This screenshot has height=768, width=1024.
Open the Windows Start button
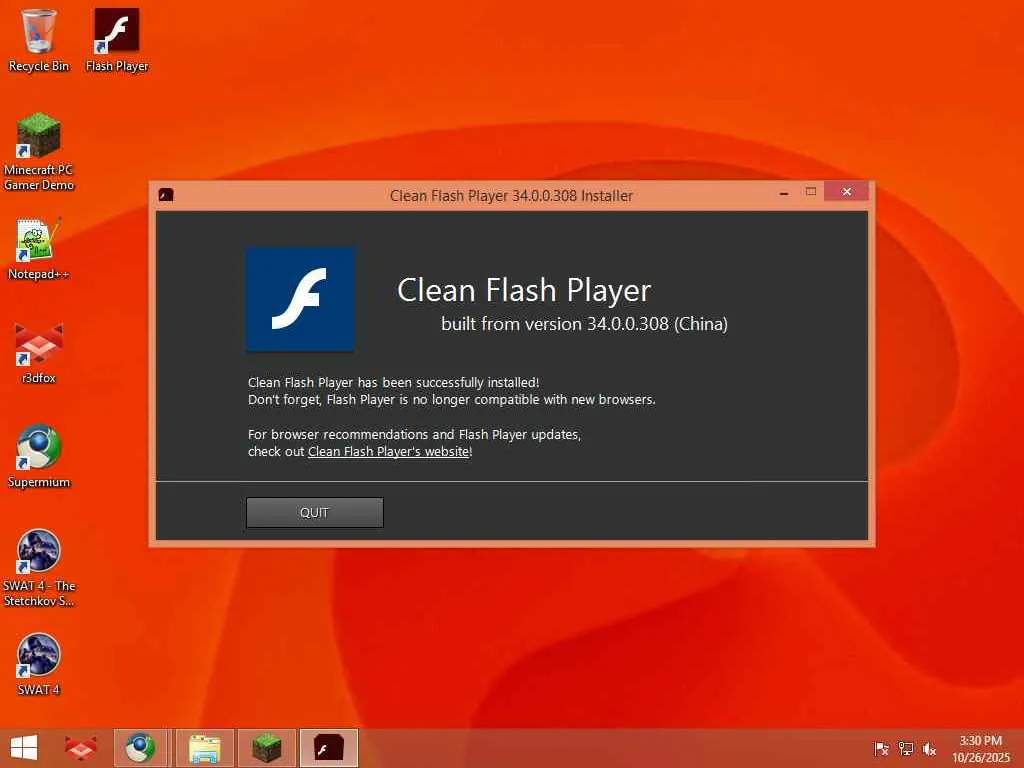pyautogui.click(x=24, y=748)
